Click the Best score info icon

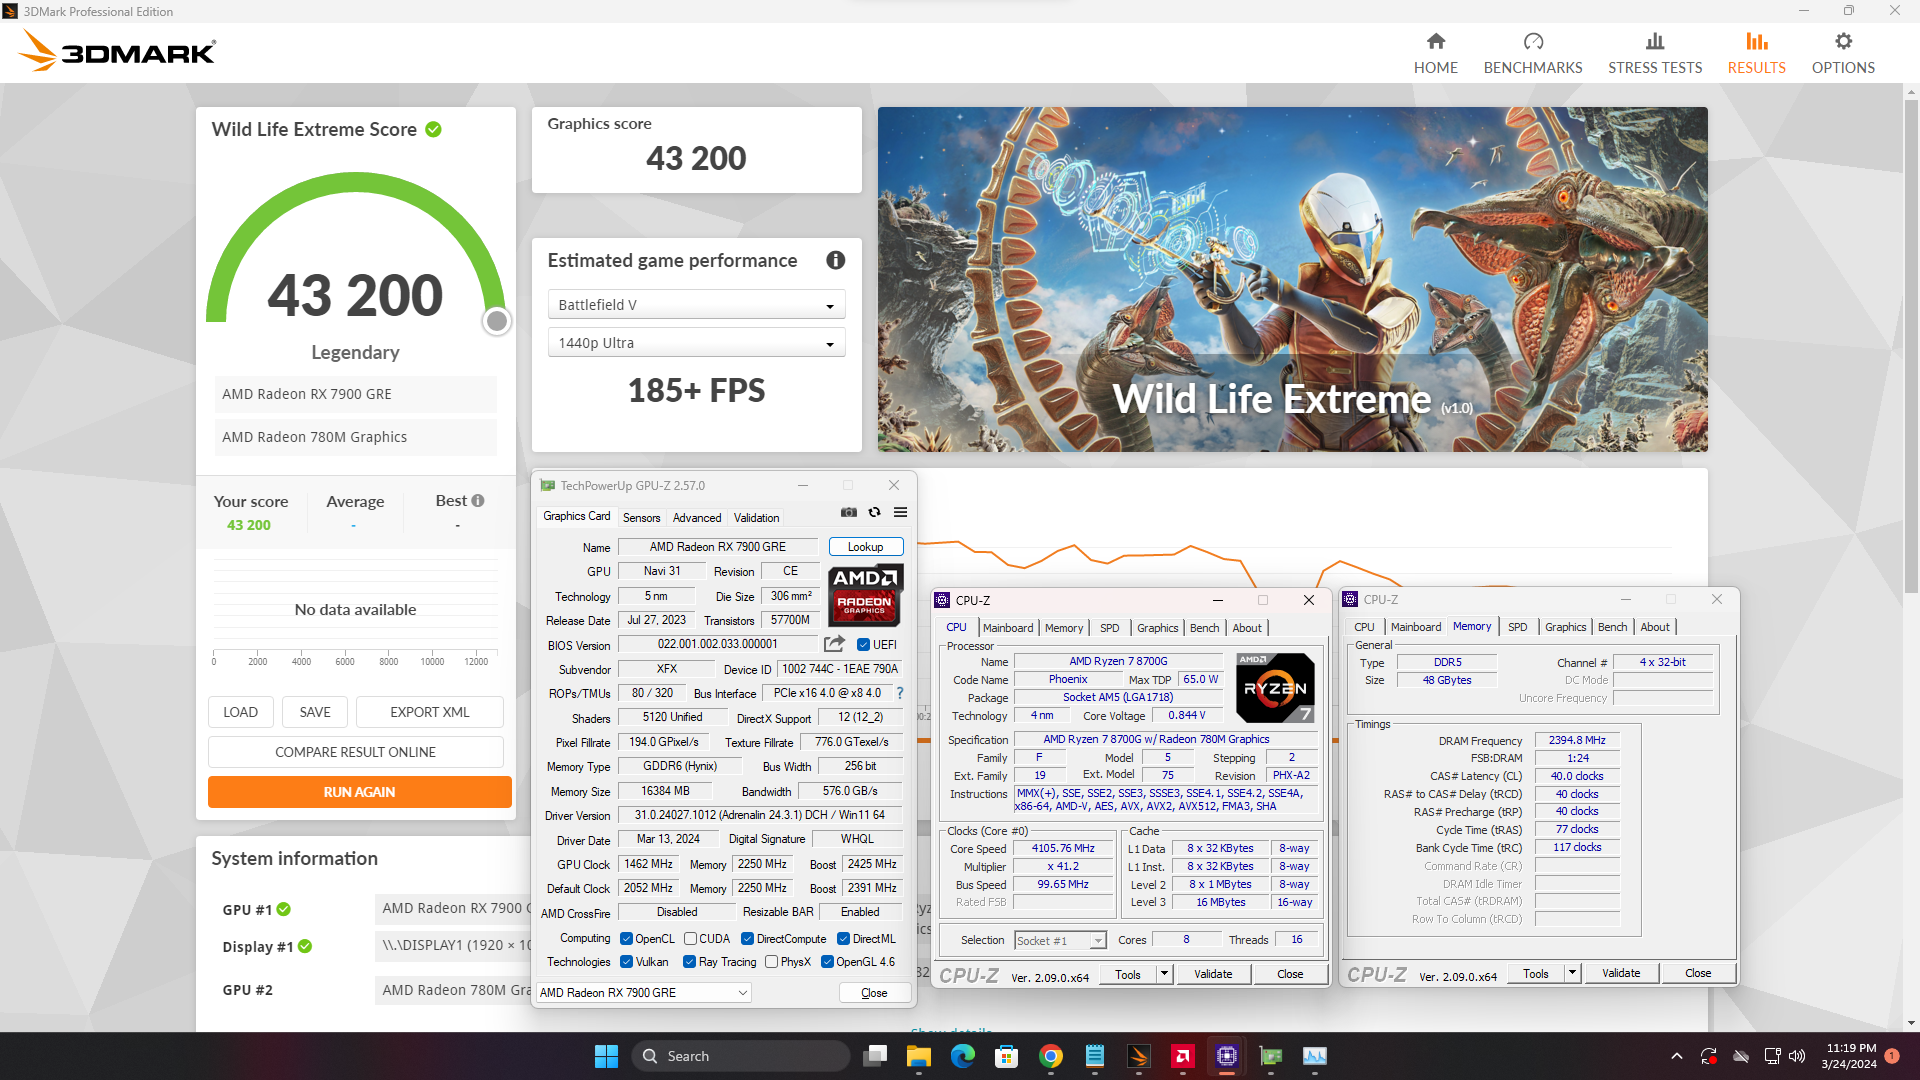click(478, 500)
